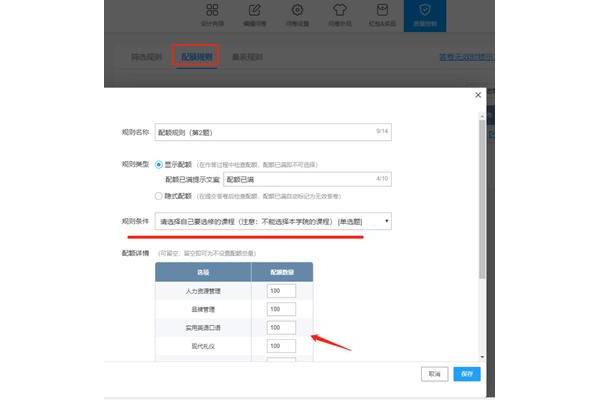Click the 配额已满 prompt text field
600x400 pixels.
(x=307, y=179)
